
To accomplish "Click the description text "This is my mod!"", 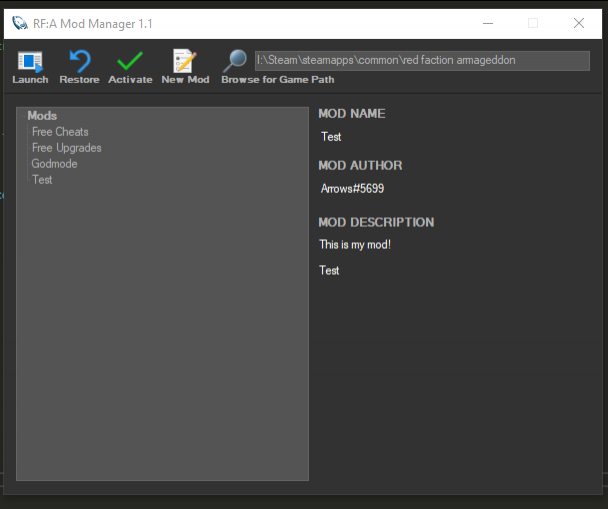I will coord(355,245).
